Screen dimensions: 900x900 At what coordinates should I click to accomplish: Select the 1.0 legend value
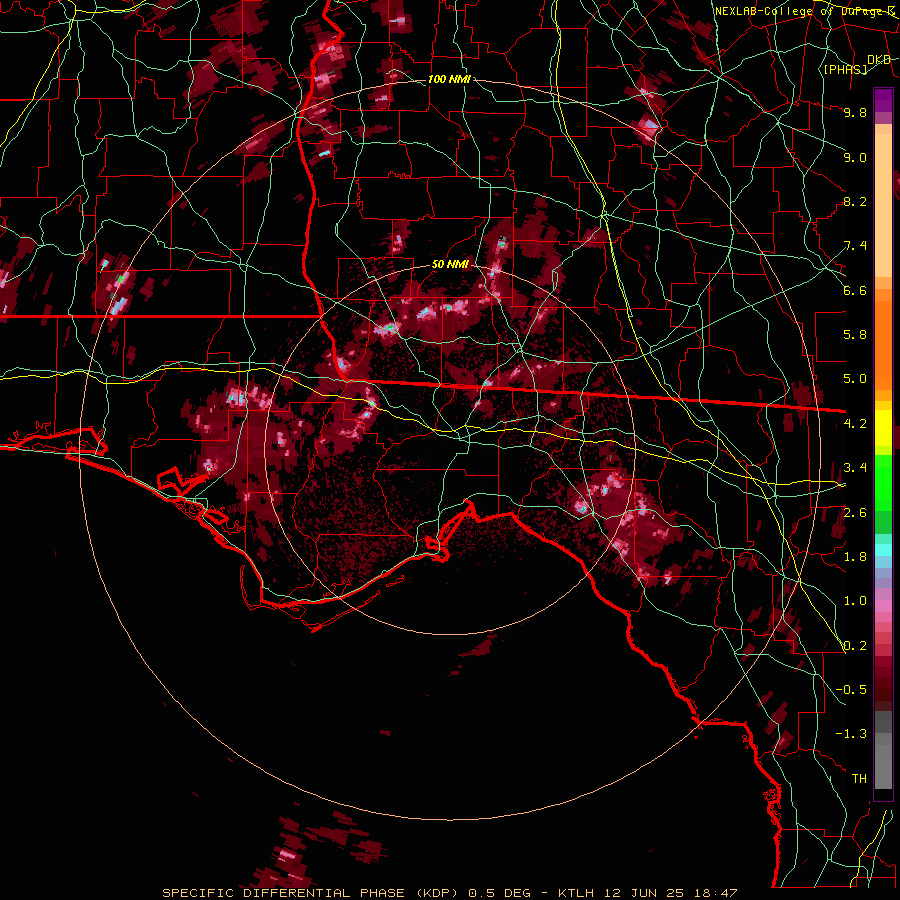855,601
